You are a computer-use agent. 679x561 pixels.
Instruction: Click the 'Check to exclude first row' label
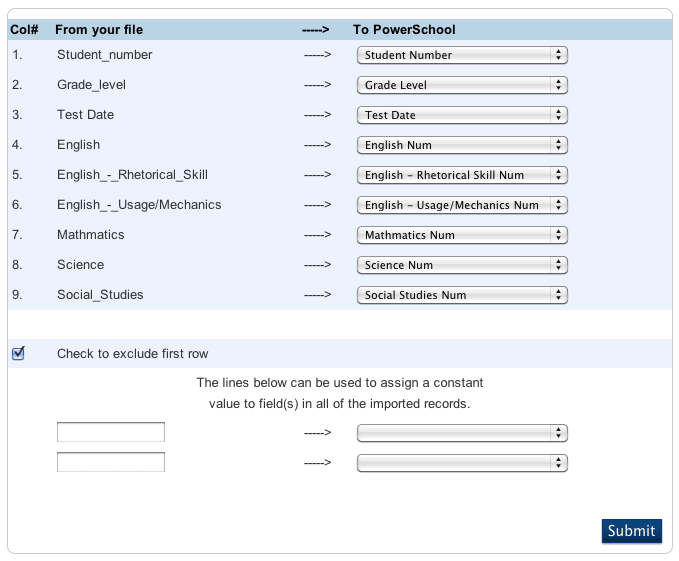point(133,354)
